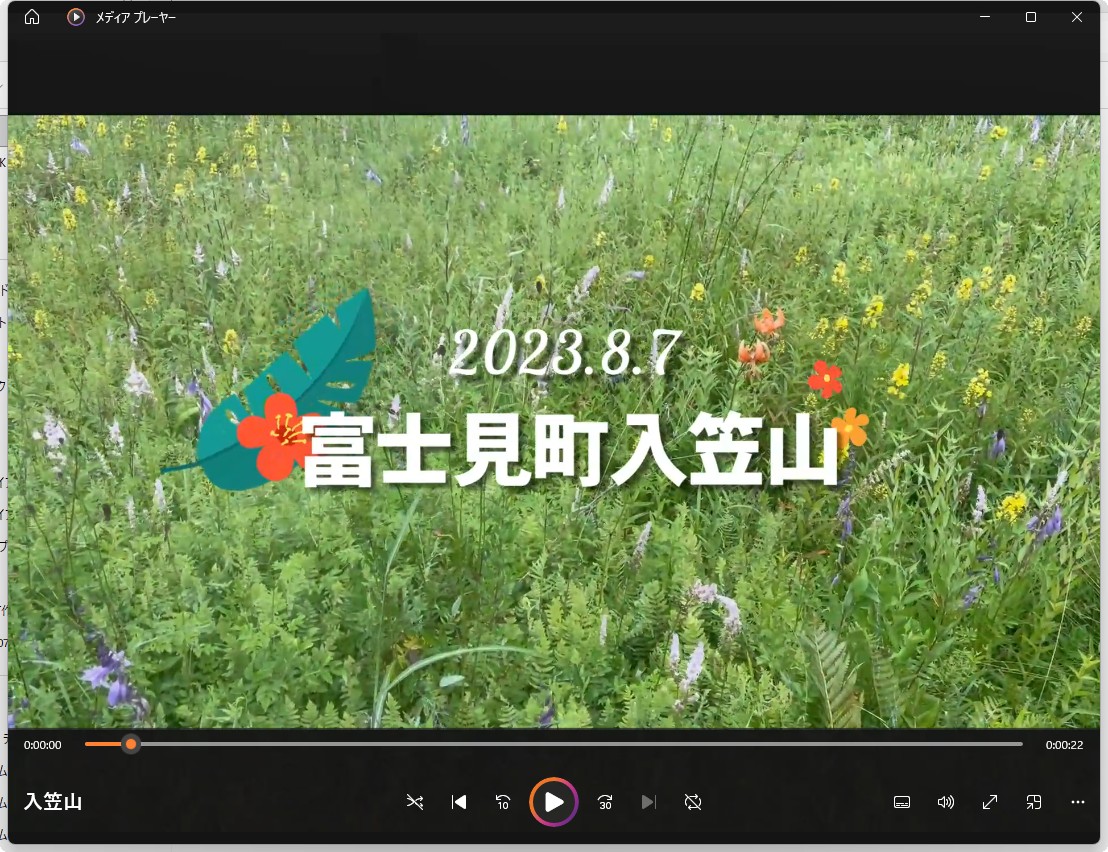Play the paused video
Screen dimensions: 1108x852
click(553, 801)
